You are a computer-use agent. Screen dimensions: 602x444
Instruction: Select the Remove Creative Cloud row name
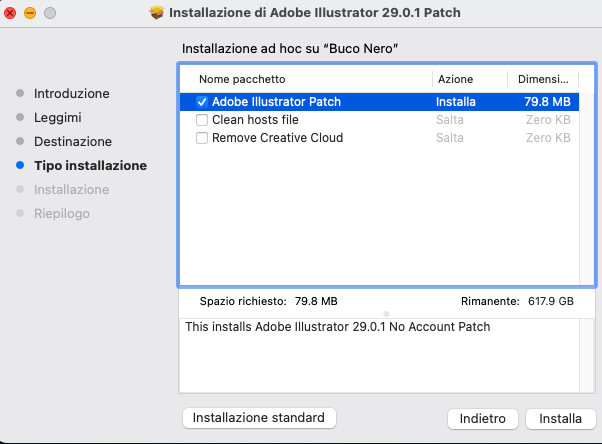tap(277, 138)
